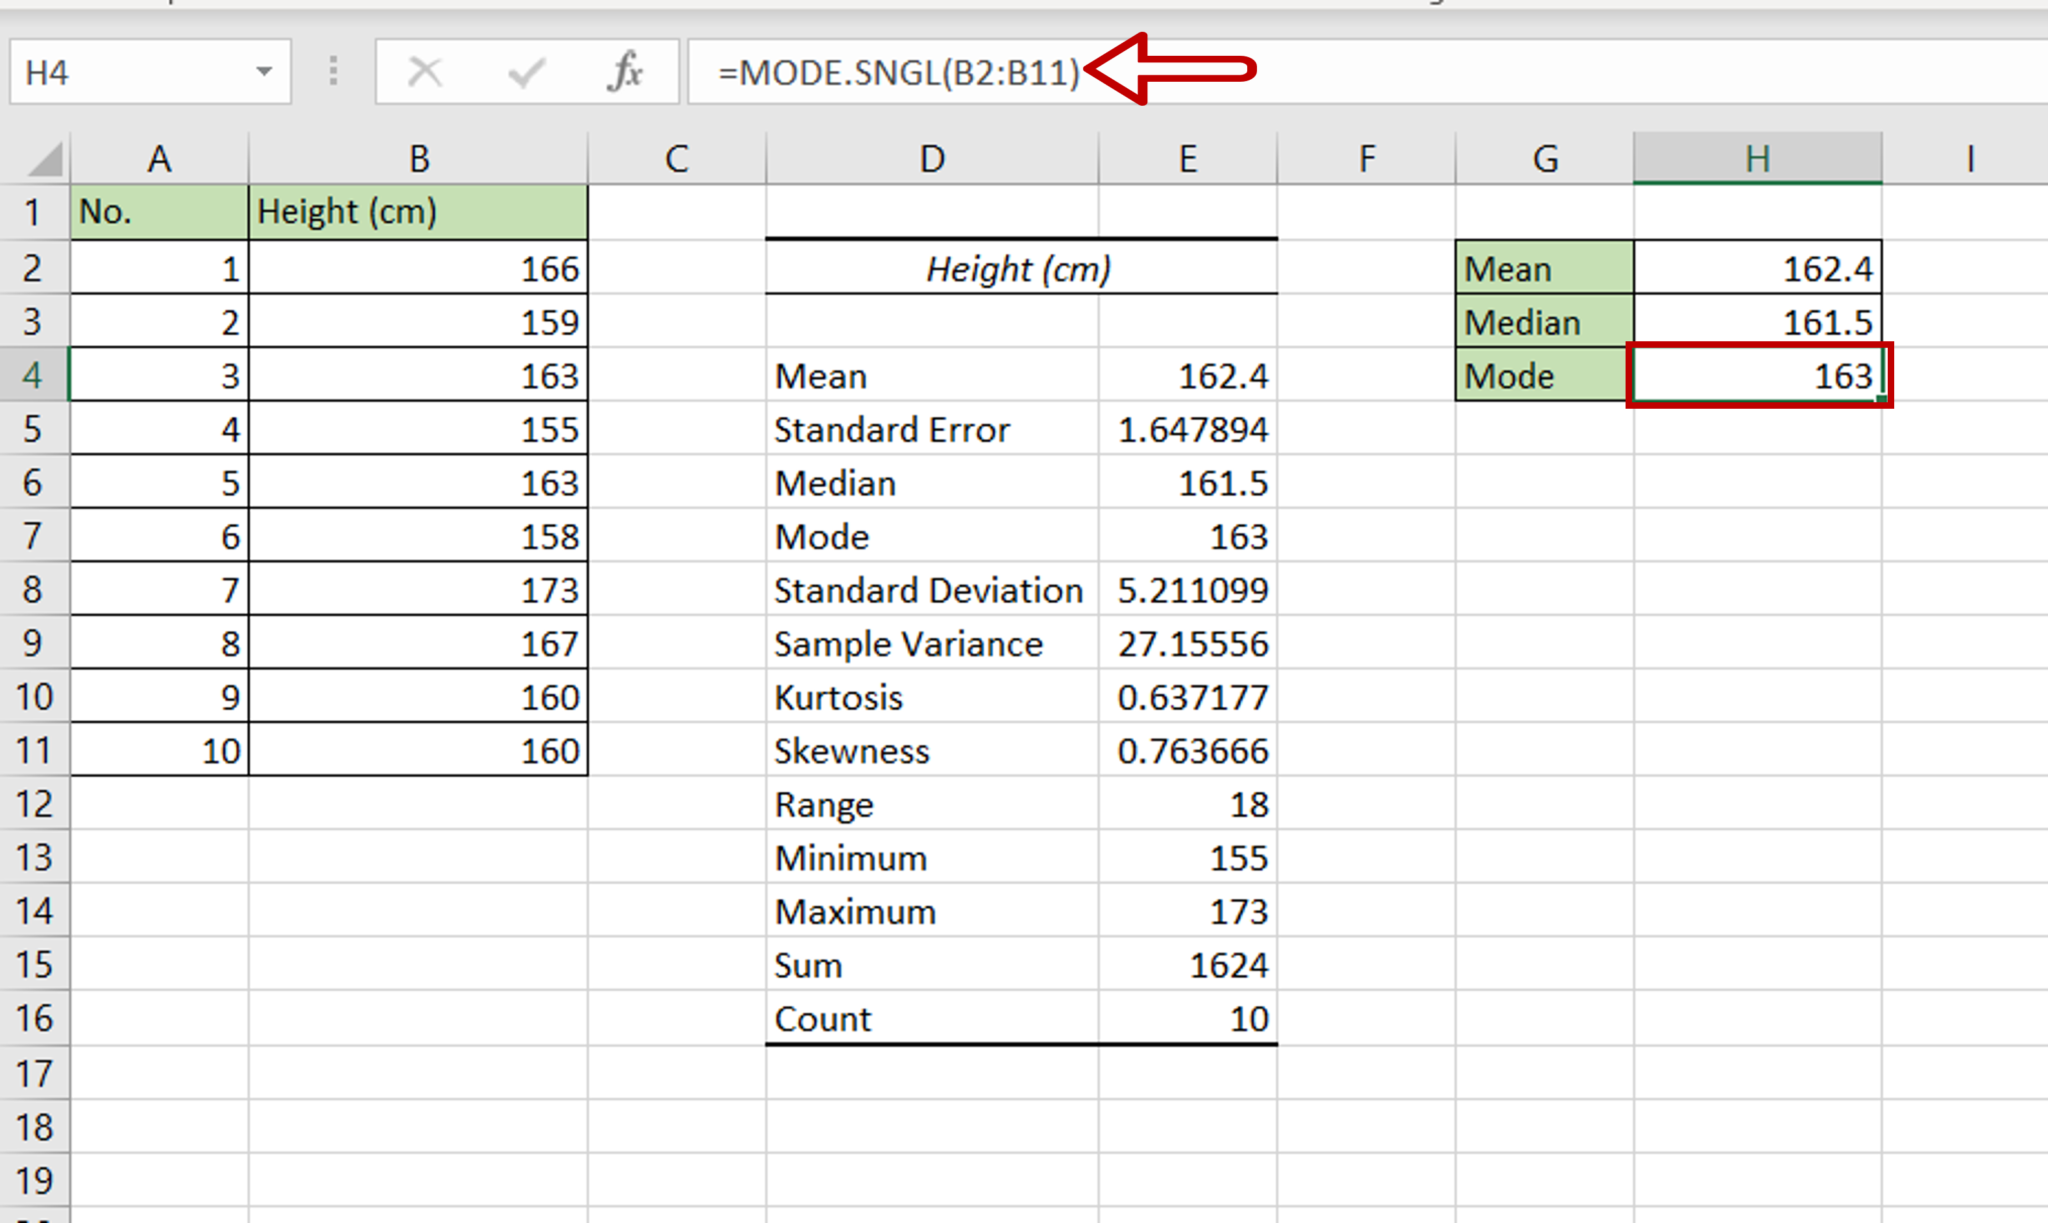Select row 11 by its row header

[34, 750]
